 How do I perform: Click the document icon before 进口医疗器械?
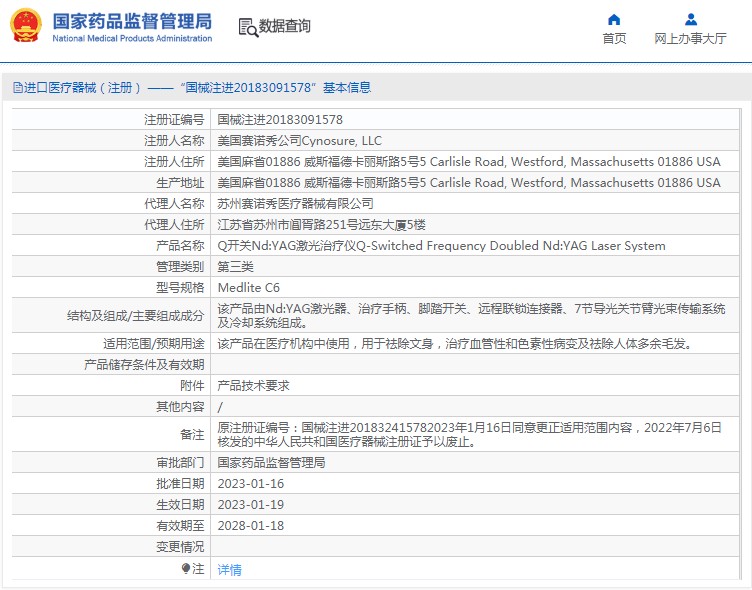[x=18, y=88]
